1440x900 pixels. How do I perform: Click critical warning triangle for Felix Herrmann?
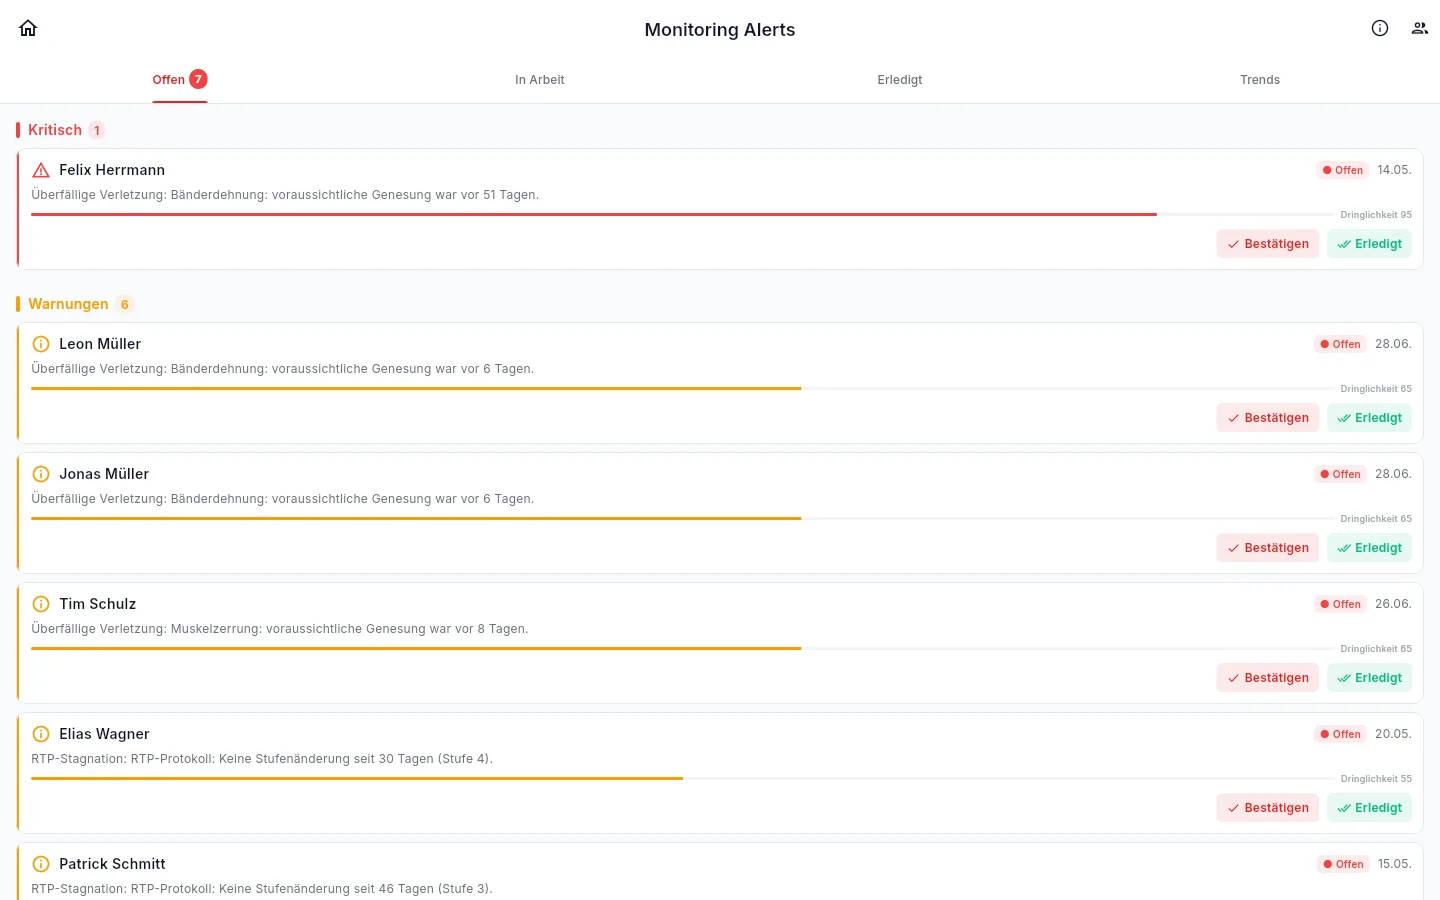coord(41,170)
